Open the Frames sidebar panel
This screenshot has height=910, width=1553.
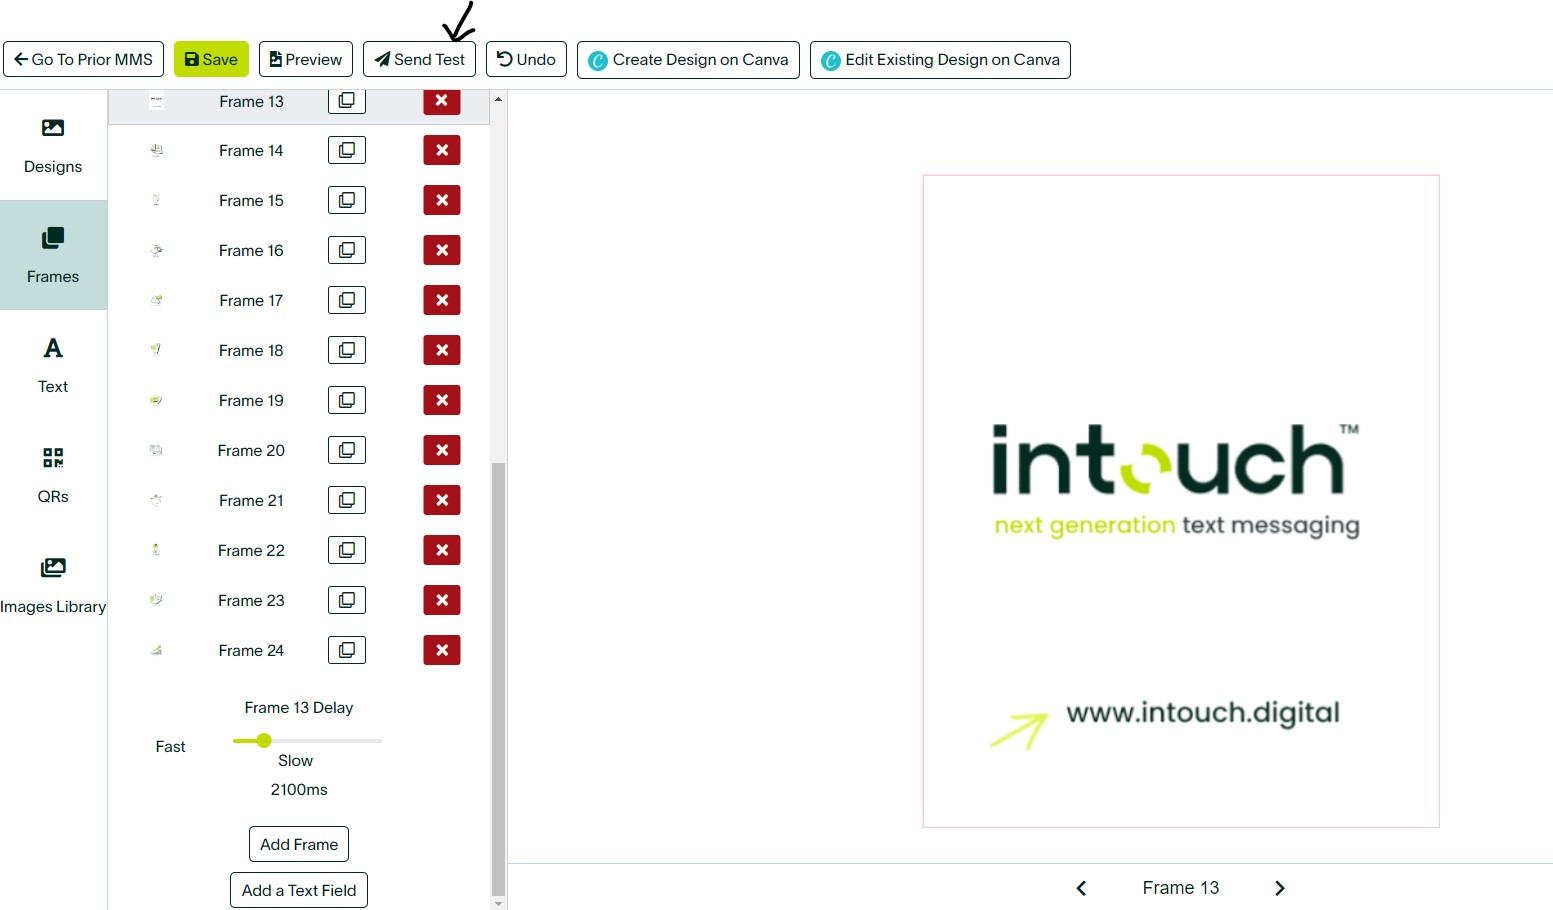53,255
